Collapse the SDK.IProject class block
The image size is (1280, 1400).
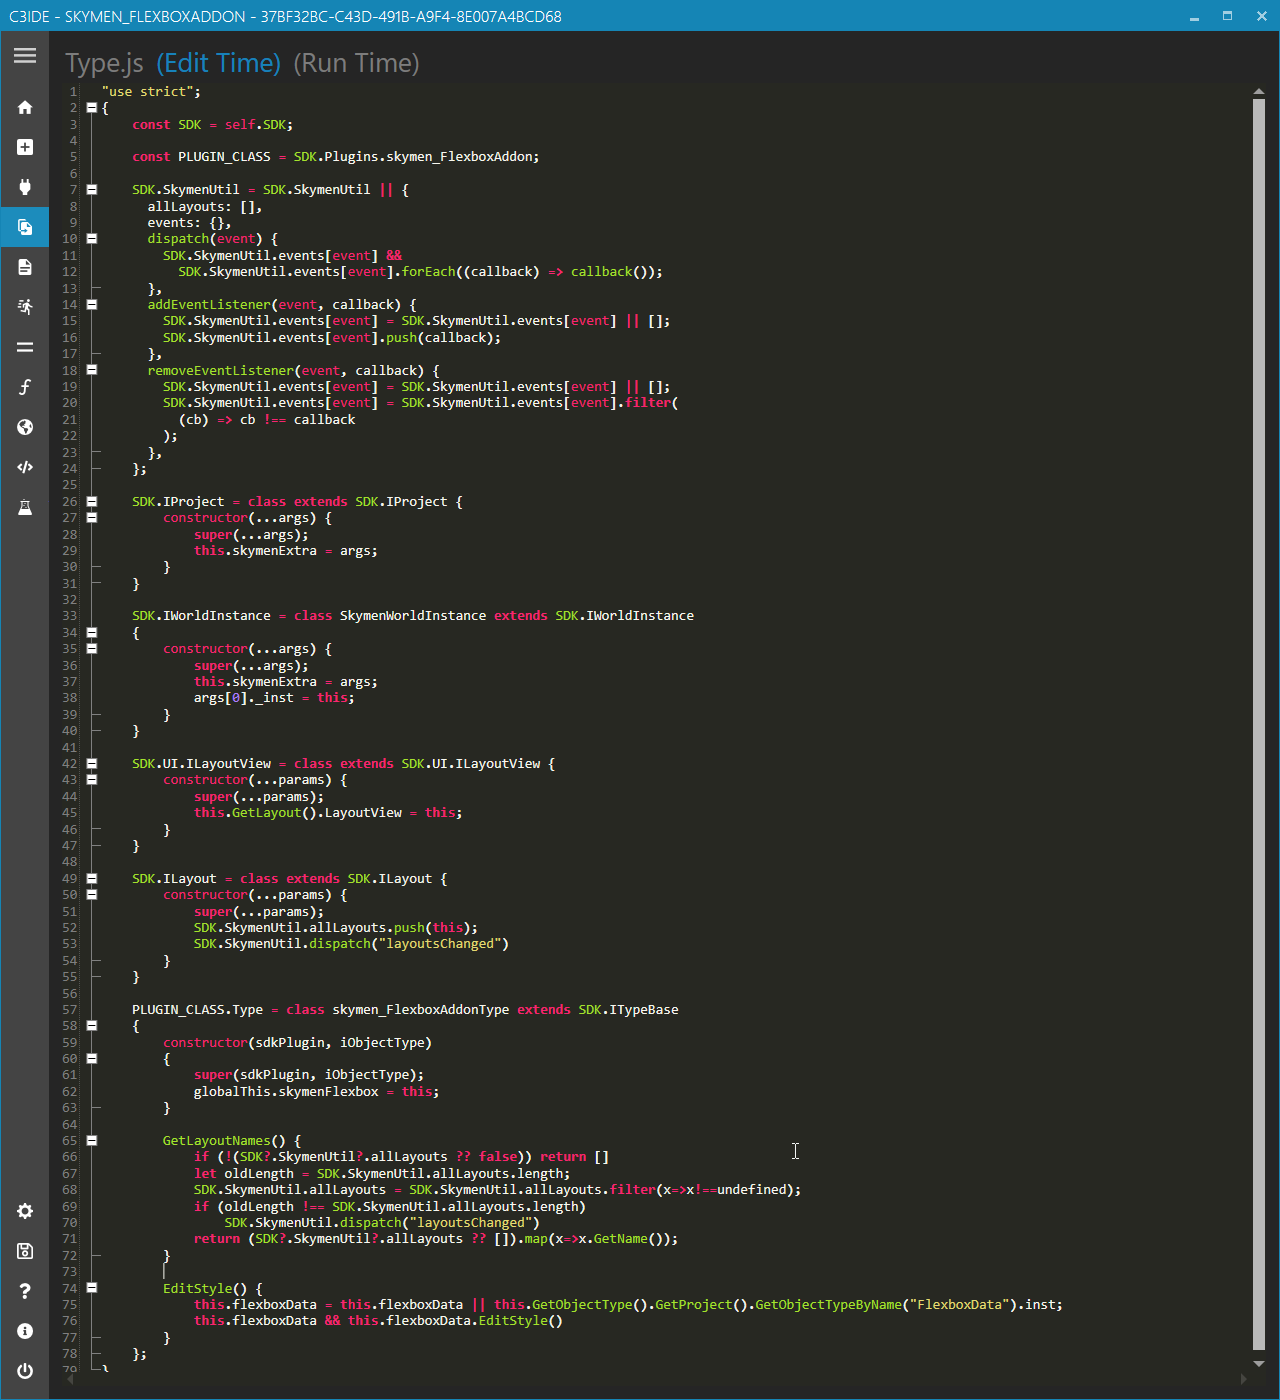[x=91, y=501]
